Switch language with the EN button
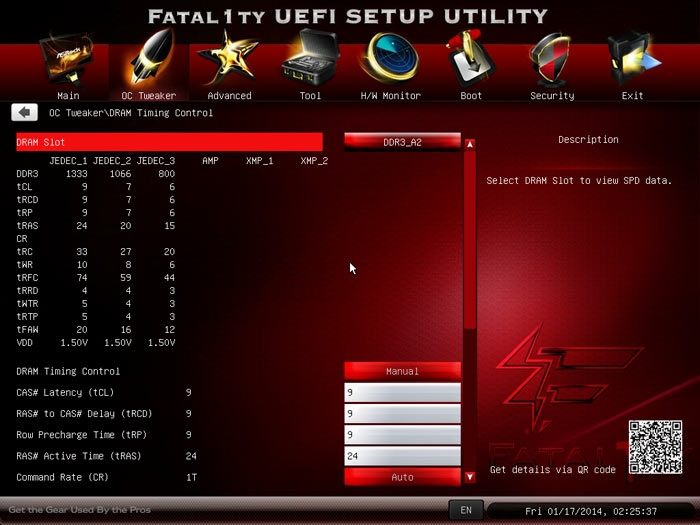Screen dimensions: 700x525 (466, 510)
